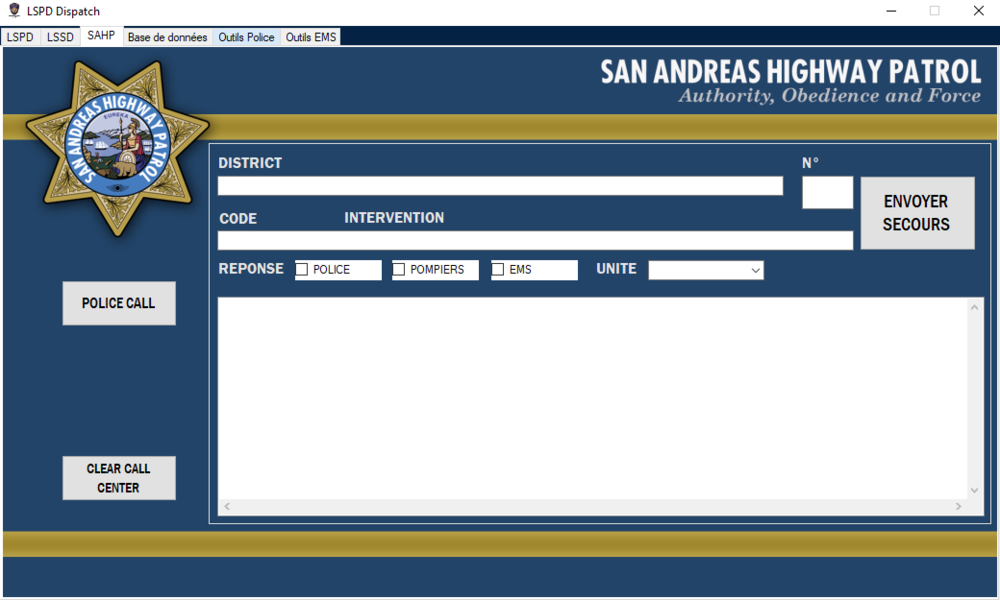Switch to the LSPD tab
The width and height of the screenshot is (1000, 600).
20,35
